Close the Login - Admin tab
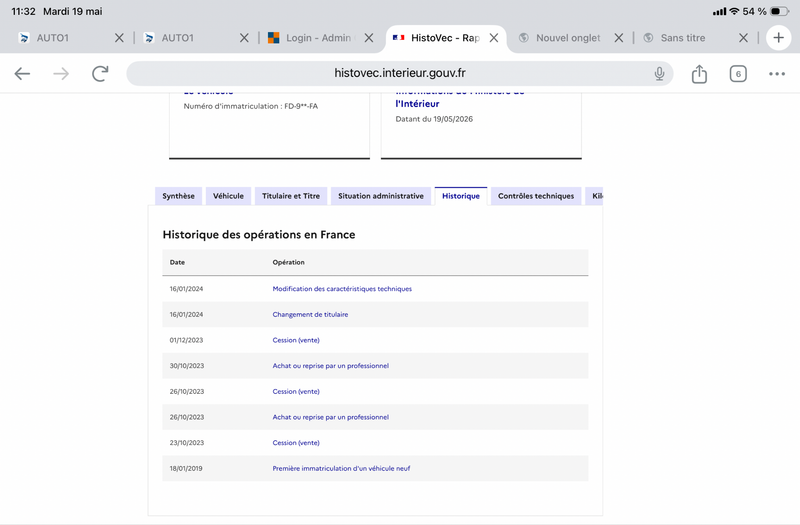The width and height of the screenshot is (800, 525). (369, 38)
